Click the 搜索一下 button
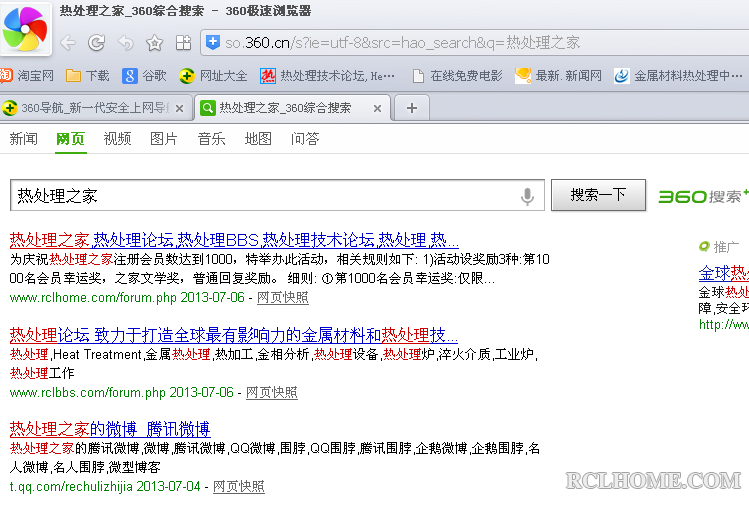The height and width of the screenshot is (505, 749). (599, 195)
